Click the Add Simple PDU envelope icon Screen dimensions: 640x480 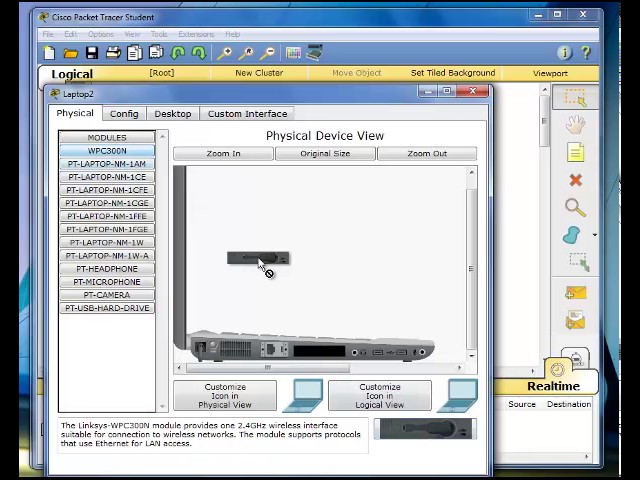click(576, 293)
